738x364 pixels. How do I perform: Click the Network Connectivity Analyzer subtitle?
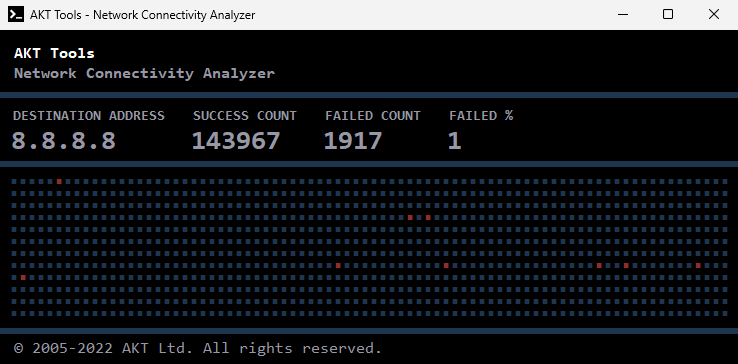[144, 73]
